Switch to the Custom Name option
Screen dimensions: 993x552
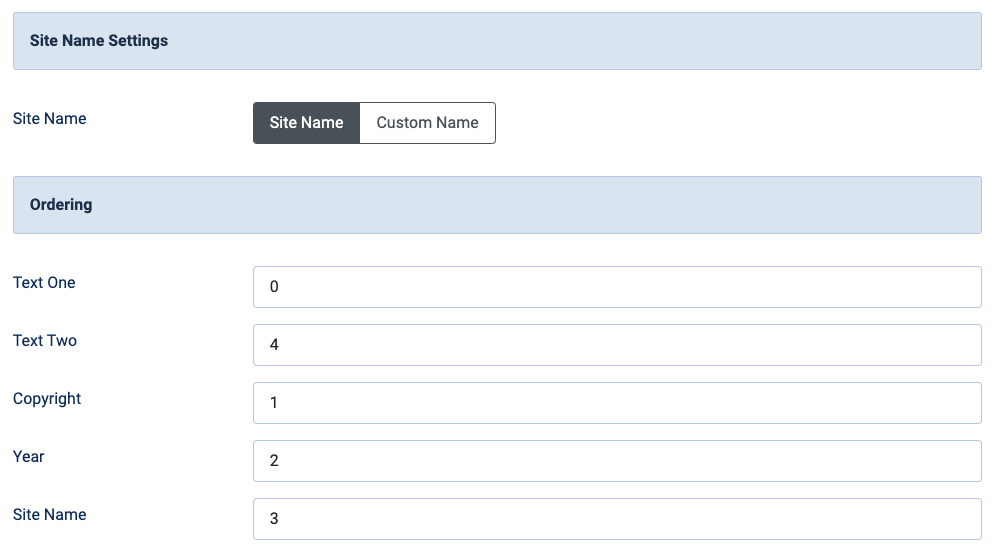coord(427,123)
